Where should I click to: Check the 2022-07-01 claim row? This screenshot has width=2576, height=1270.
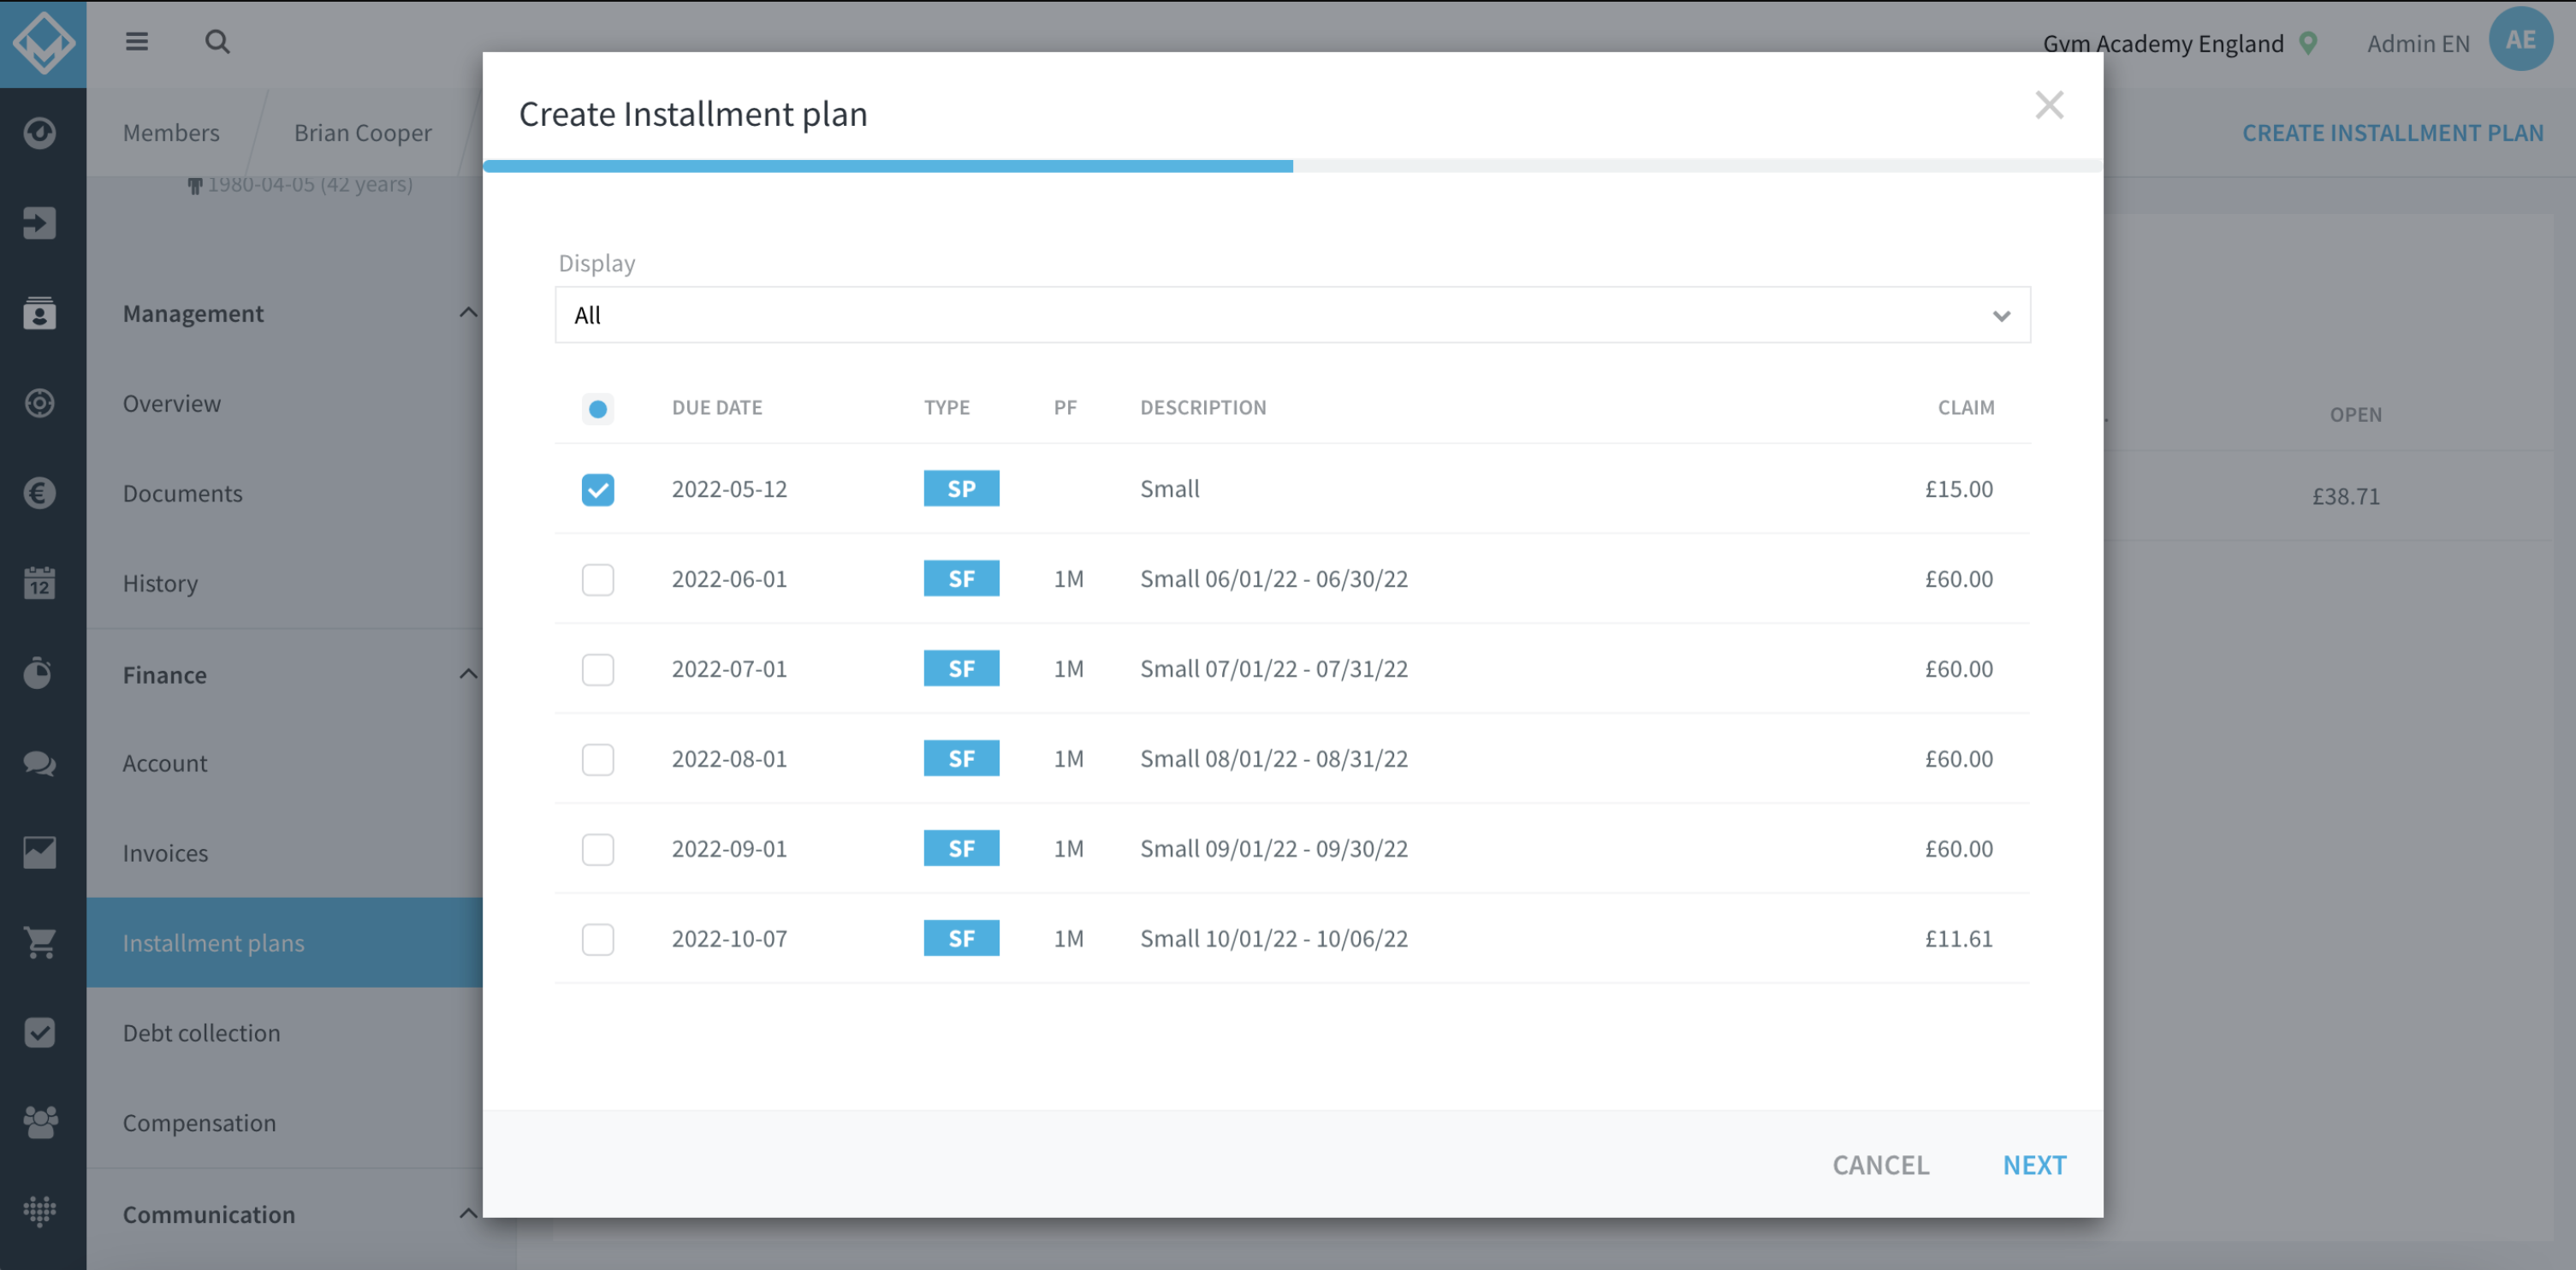598,669
